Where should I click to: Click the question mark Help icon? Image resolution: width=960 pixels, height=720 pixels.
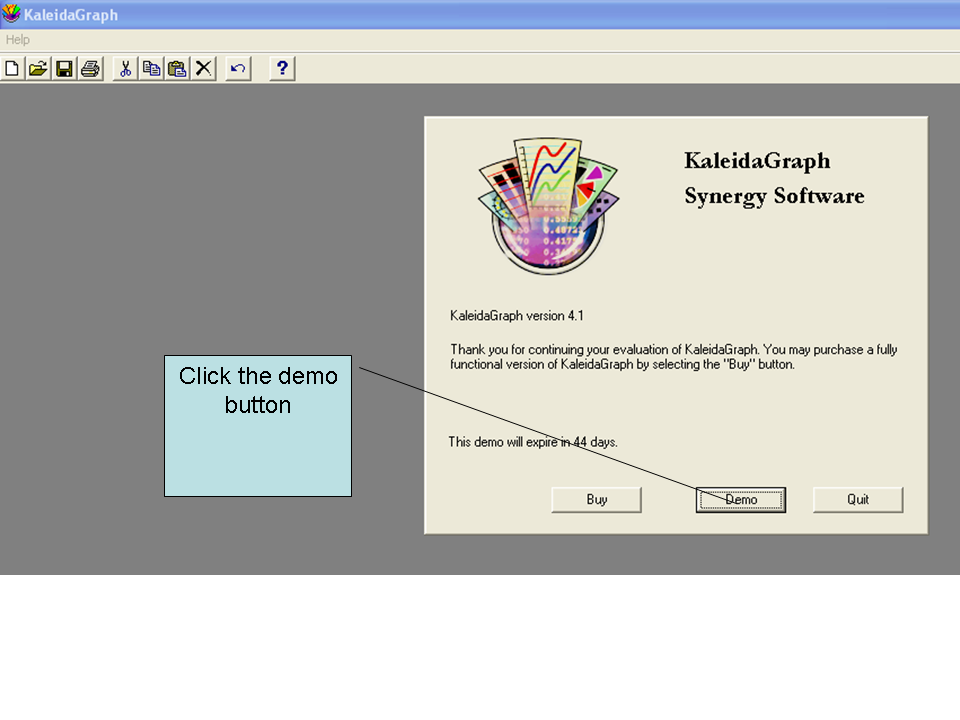(282, 68)
